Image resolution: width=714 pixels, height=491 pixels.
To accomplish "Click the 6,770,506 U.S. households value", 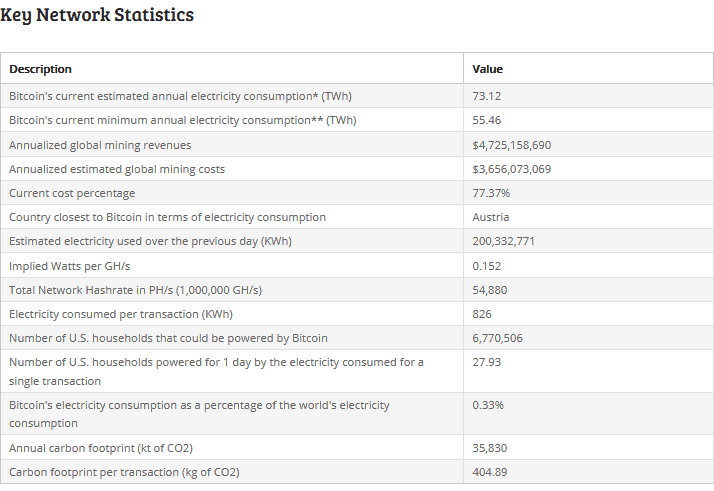I will pyautogui.click(x=497, y=338).
